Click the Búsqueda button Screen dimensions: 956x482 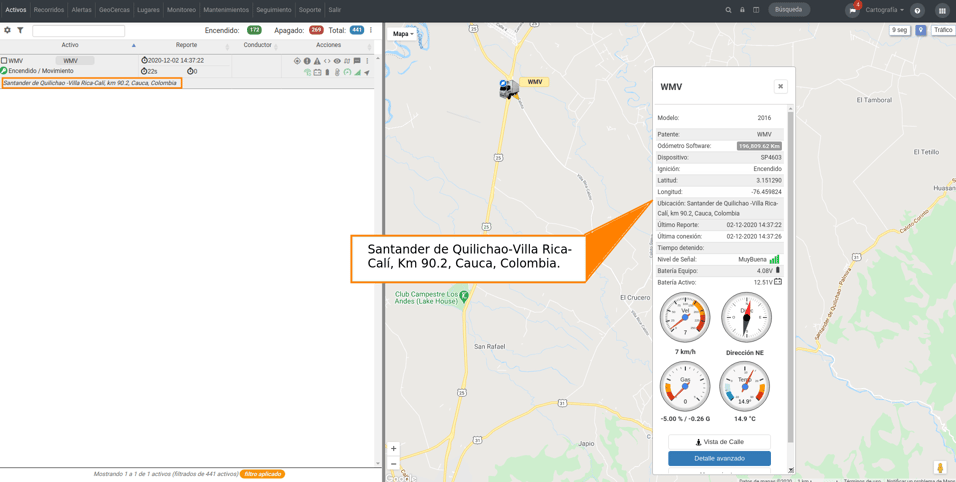coord(789,10)
